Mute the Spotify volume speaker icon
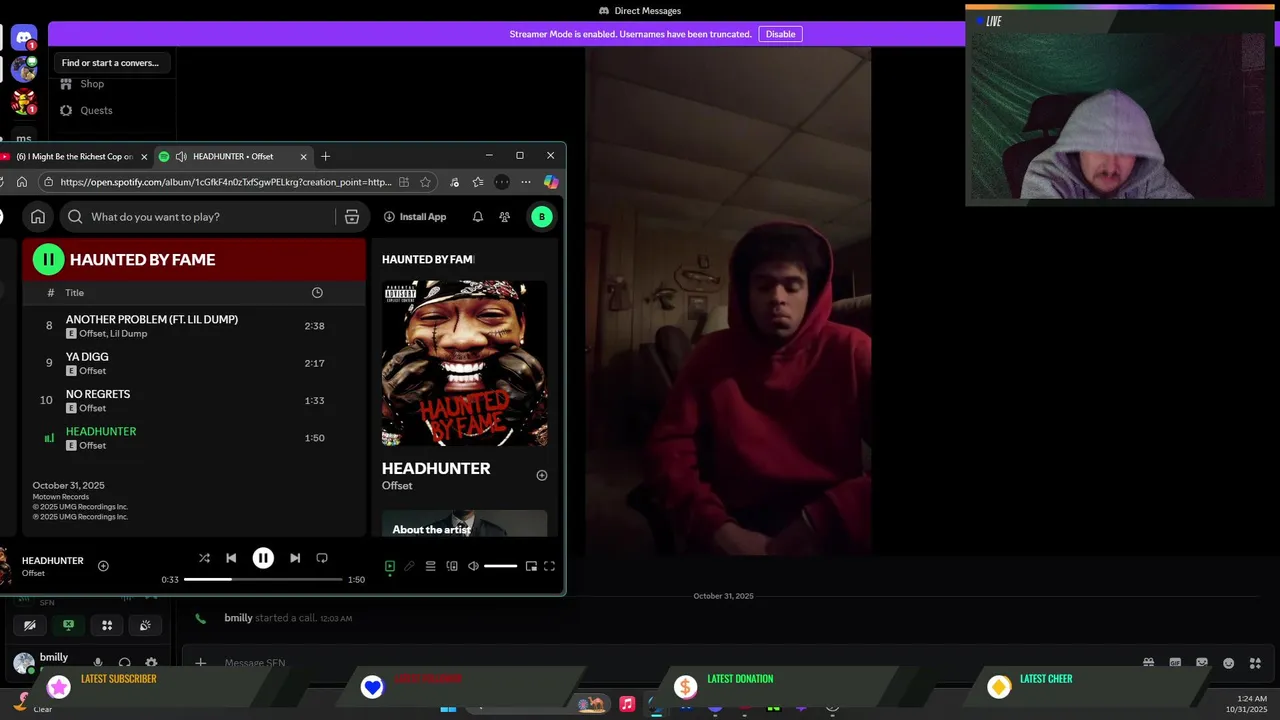This screenshot has width=1280, height=720. click(473, 566)
